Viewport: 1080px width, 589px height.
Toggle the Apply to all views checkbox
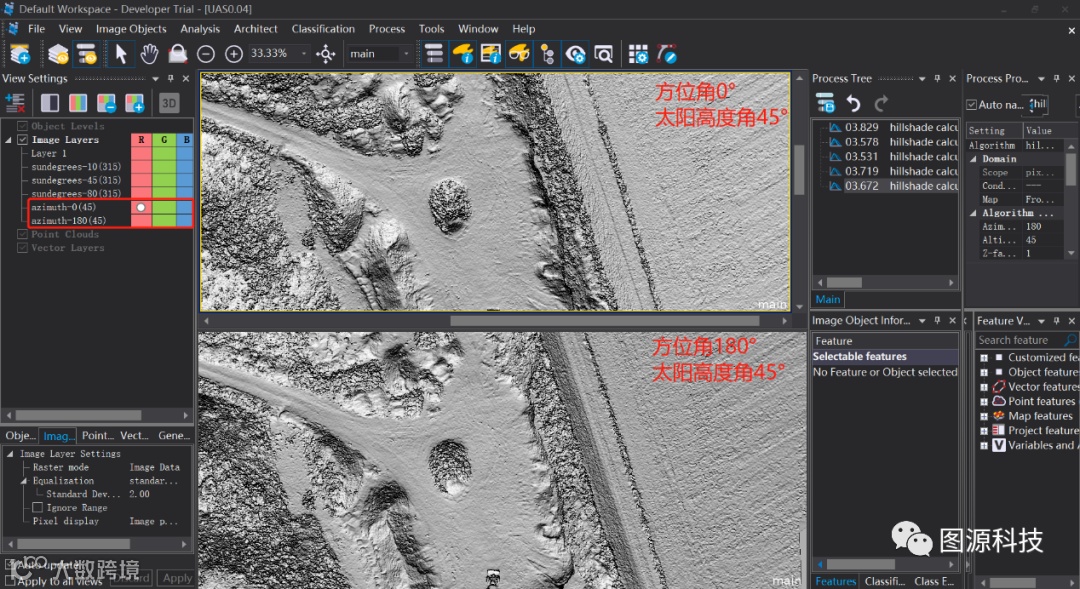click(x=10, y=581)
